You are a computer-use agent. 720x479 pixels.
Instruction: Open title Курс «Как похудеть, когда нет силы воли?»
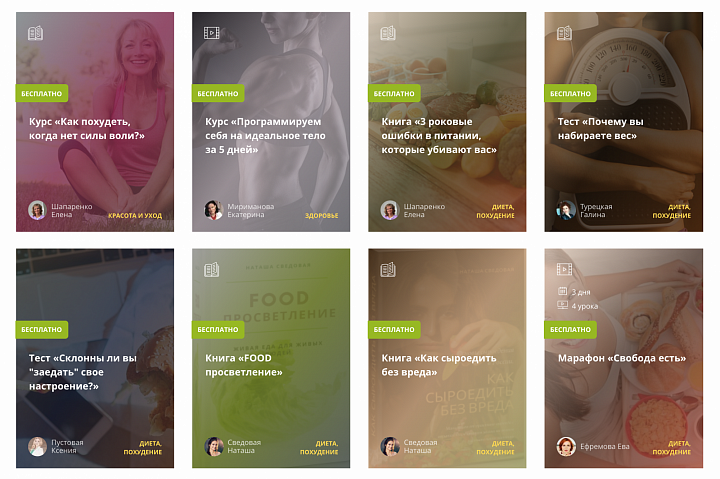click(87, 129)
